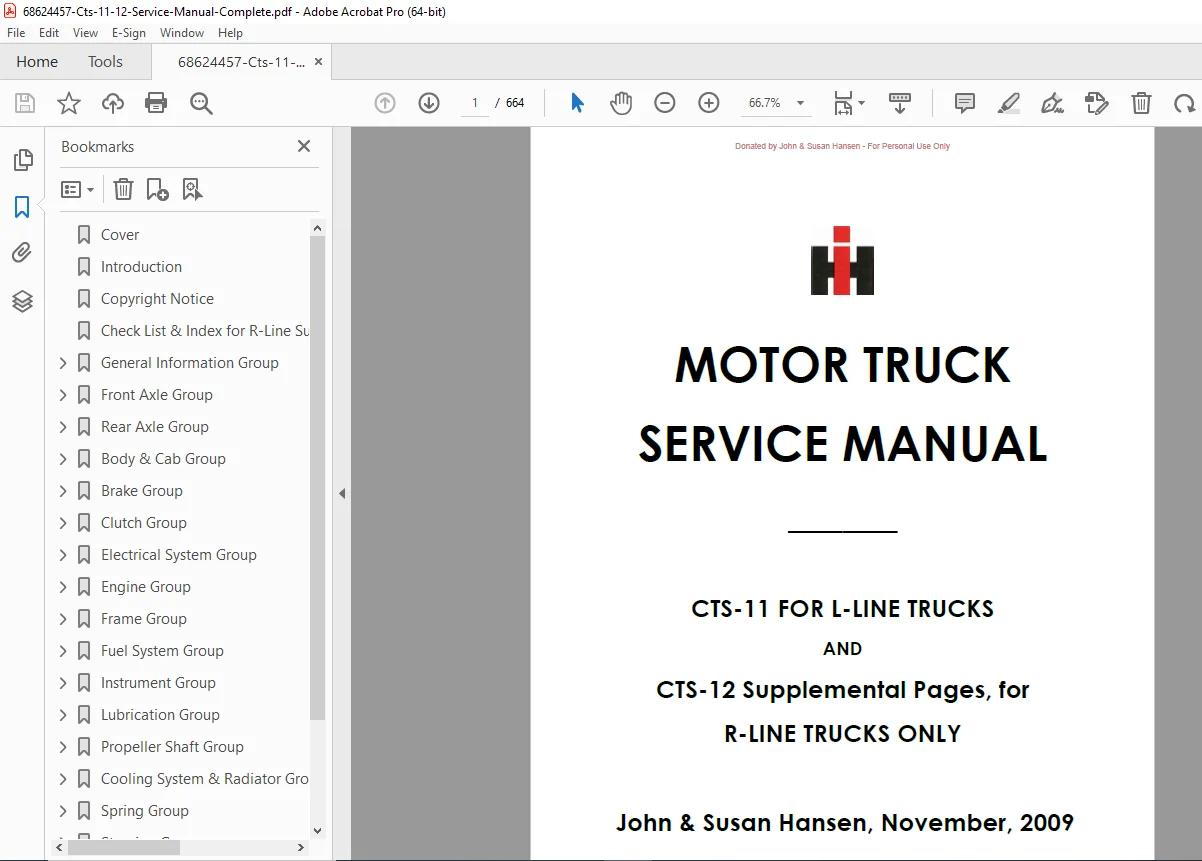Open Check List & Index bookmark
1202x861 pixels.
point(205,331)
